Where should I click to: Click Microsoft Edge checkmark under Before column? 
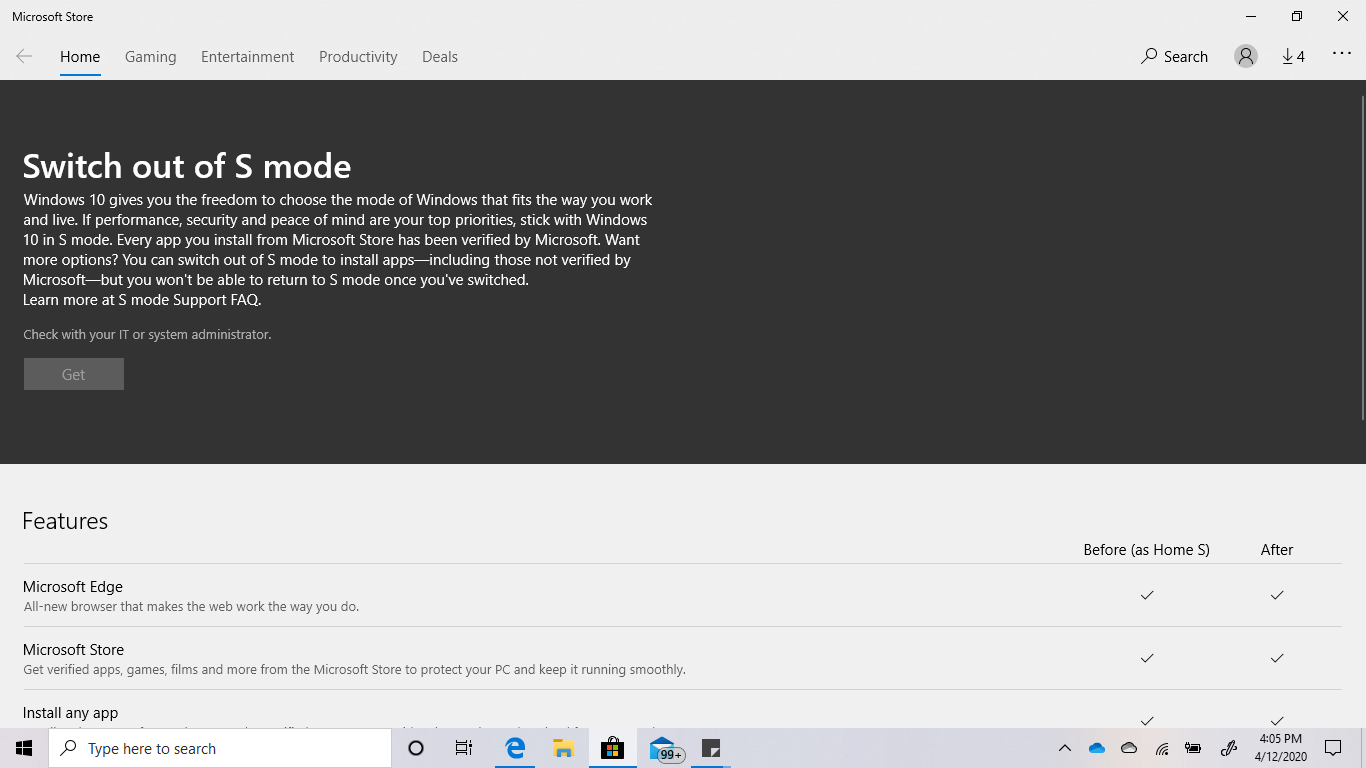(1147, 595)
